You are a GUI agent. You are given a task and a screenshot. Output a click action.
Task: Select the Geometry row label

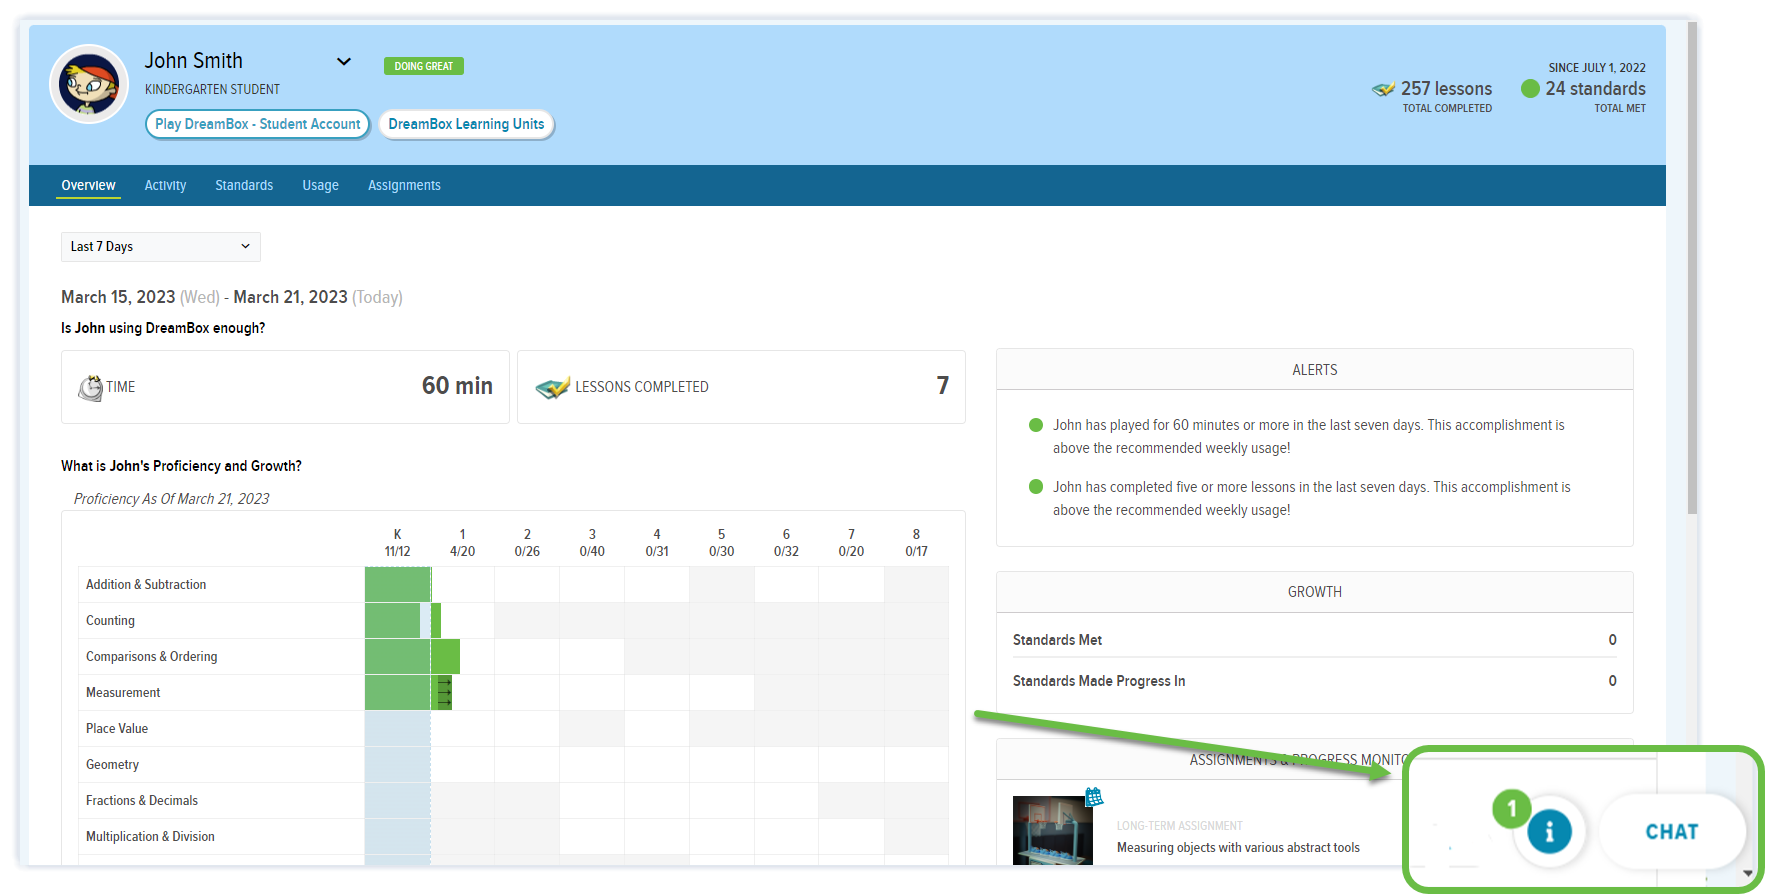[112, 765]
